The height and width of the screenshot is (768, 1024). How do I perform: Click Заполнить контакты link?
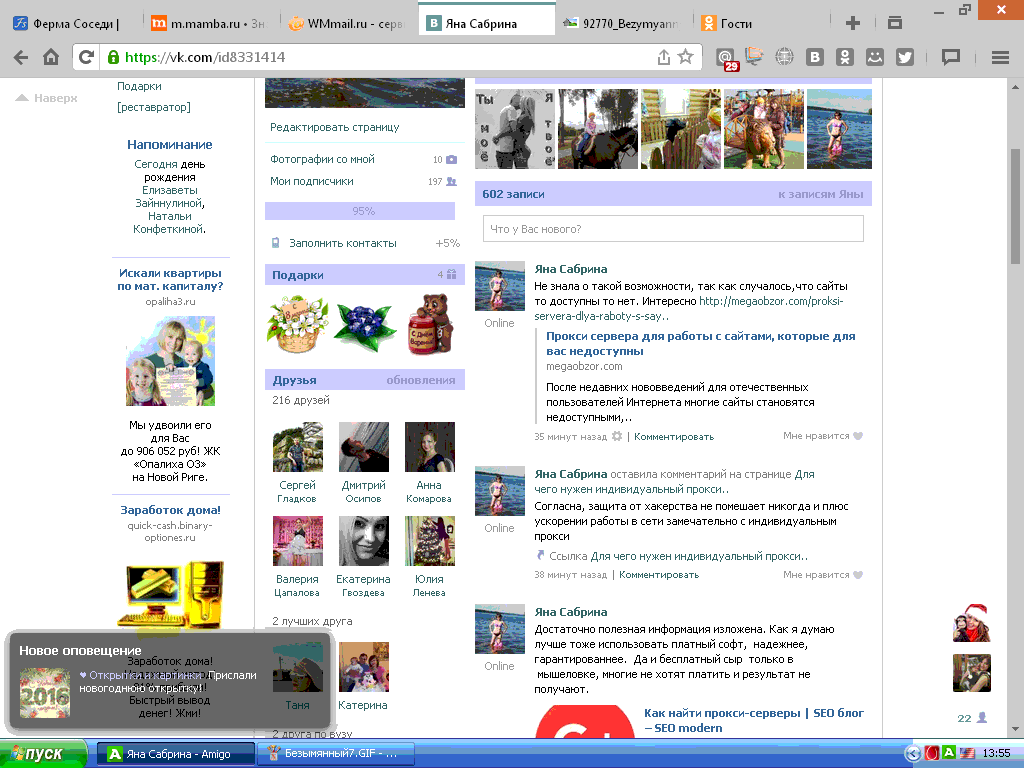coord(343,243)
